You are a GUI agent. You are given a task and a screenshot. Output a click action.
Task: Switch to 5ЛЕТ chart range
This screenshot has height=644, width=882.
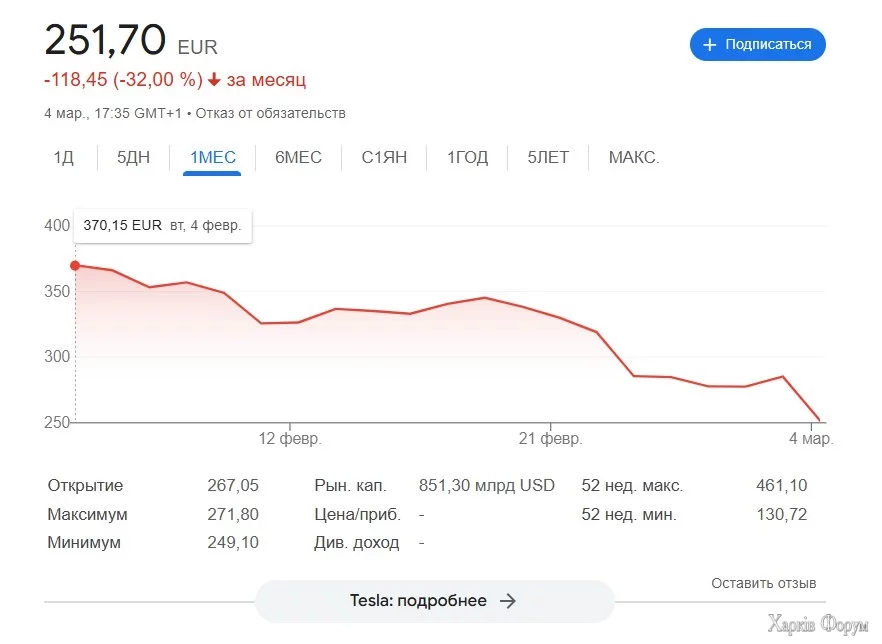pos(548,158)
